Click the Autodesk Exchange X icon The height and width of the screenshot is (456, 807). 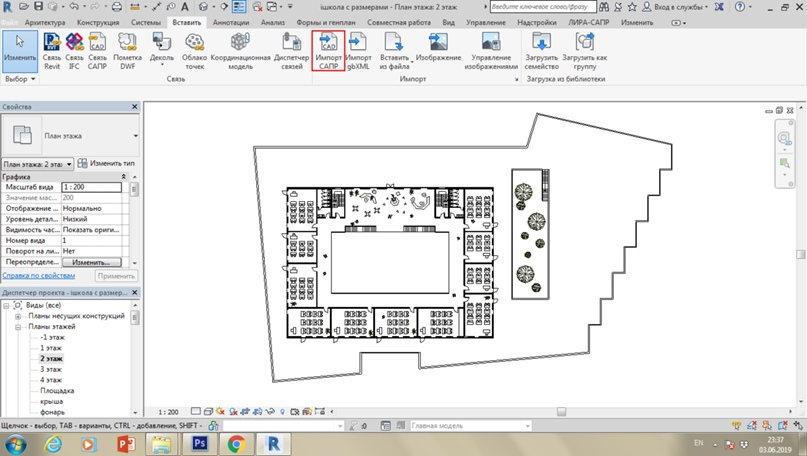pyautogui.click(x=719, y=7)
